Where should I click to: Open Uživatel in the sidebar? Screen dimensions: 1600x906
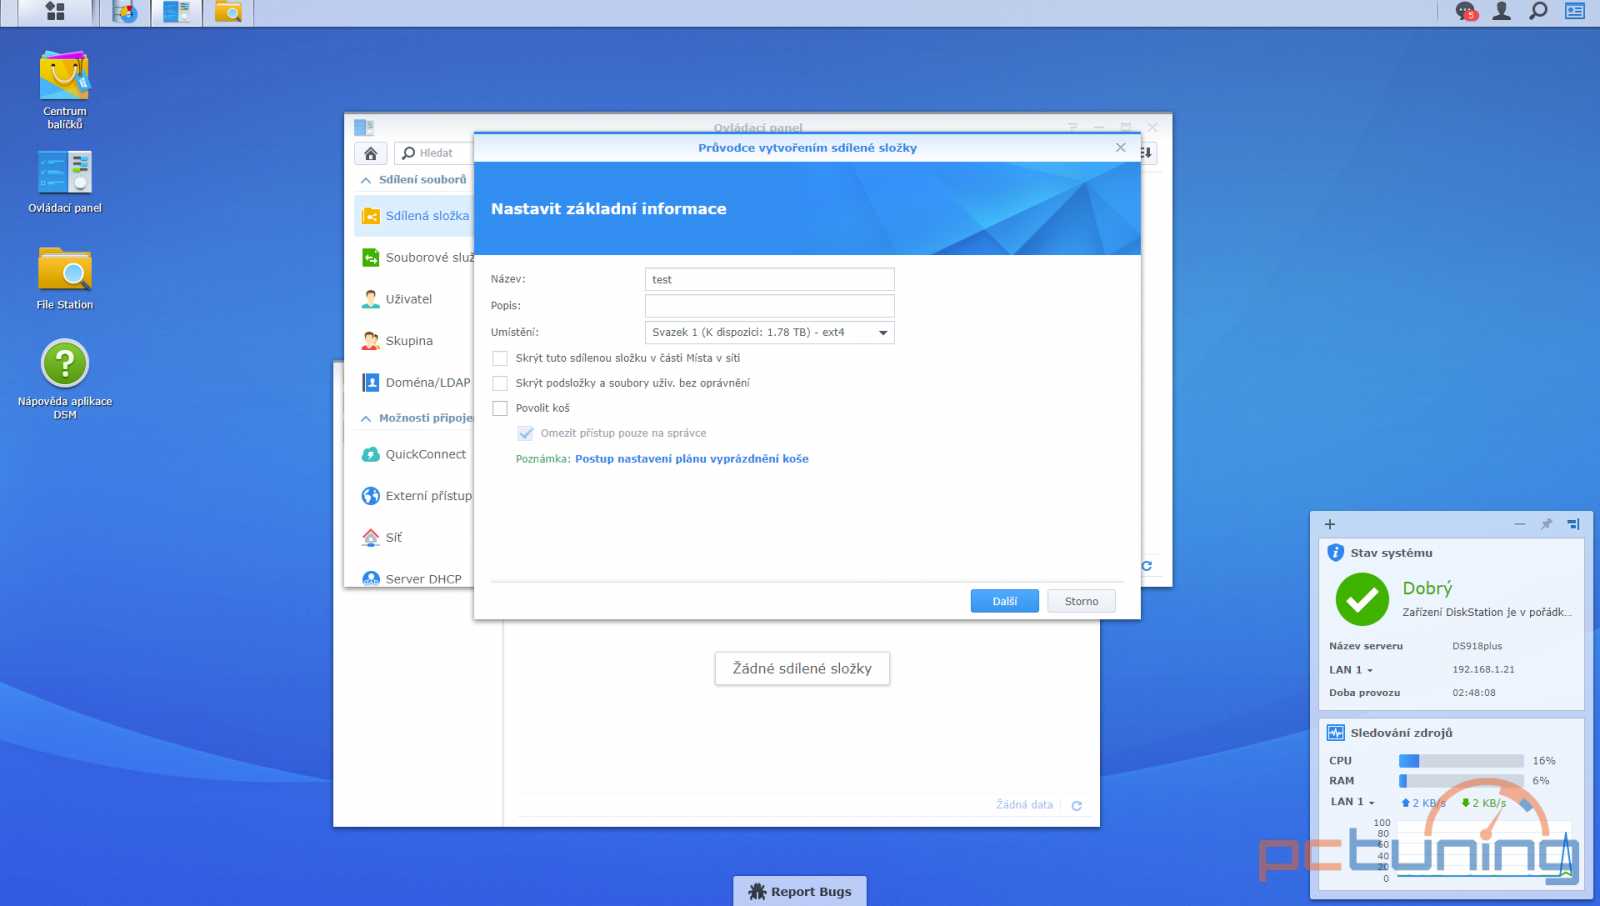[414, 299]
